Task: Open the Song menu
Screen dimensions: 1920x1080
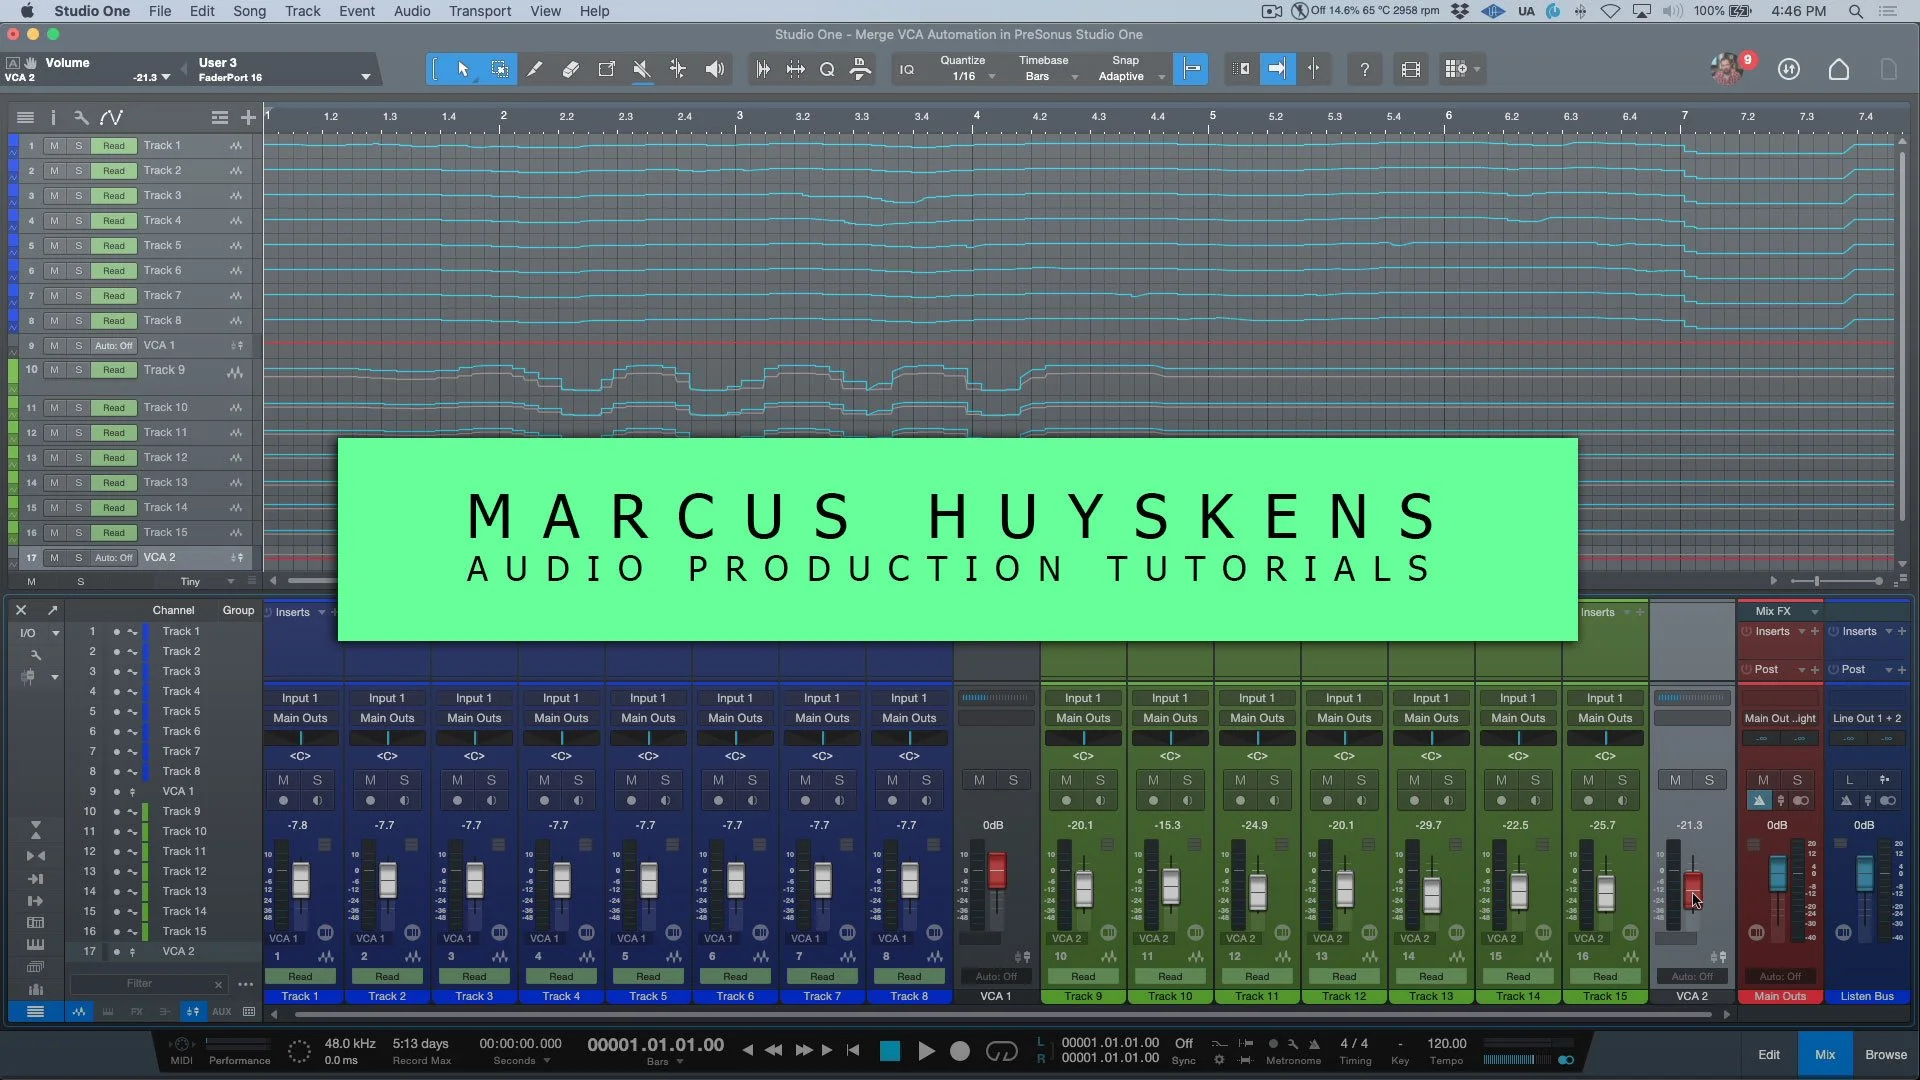Action: [x=249, y=11]
